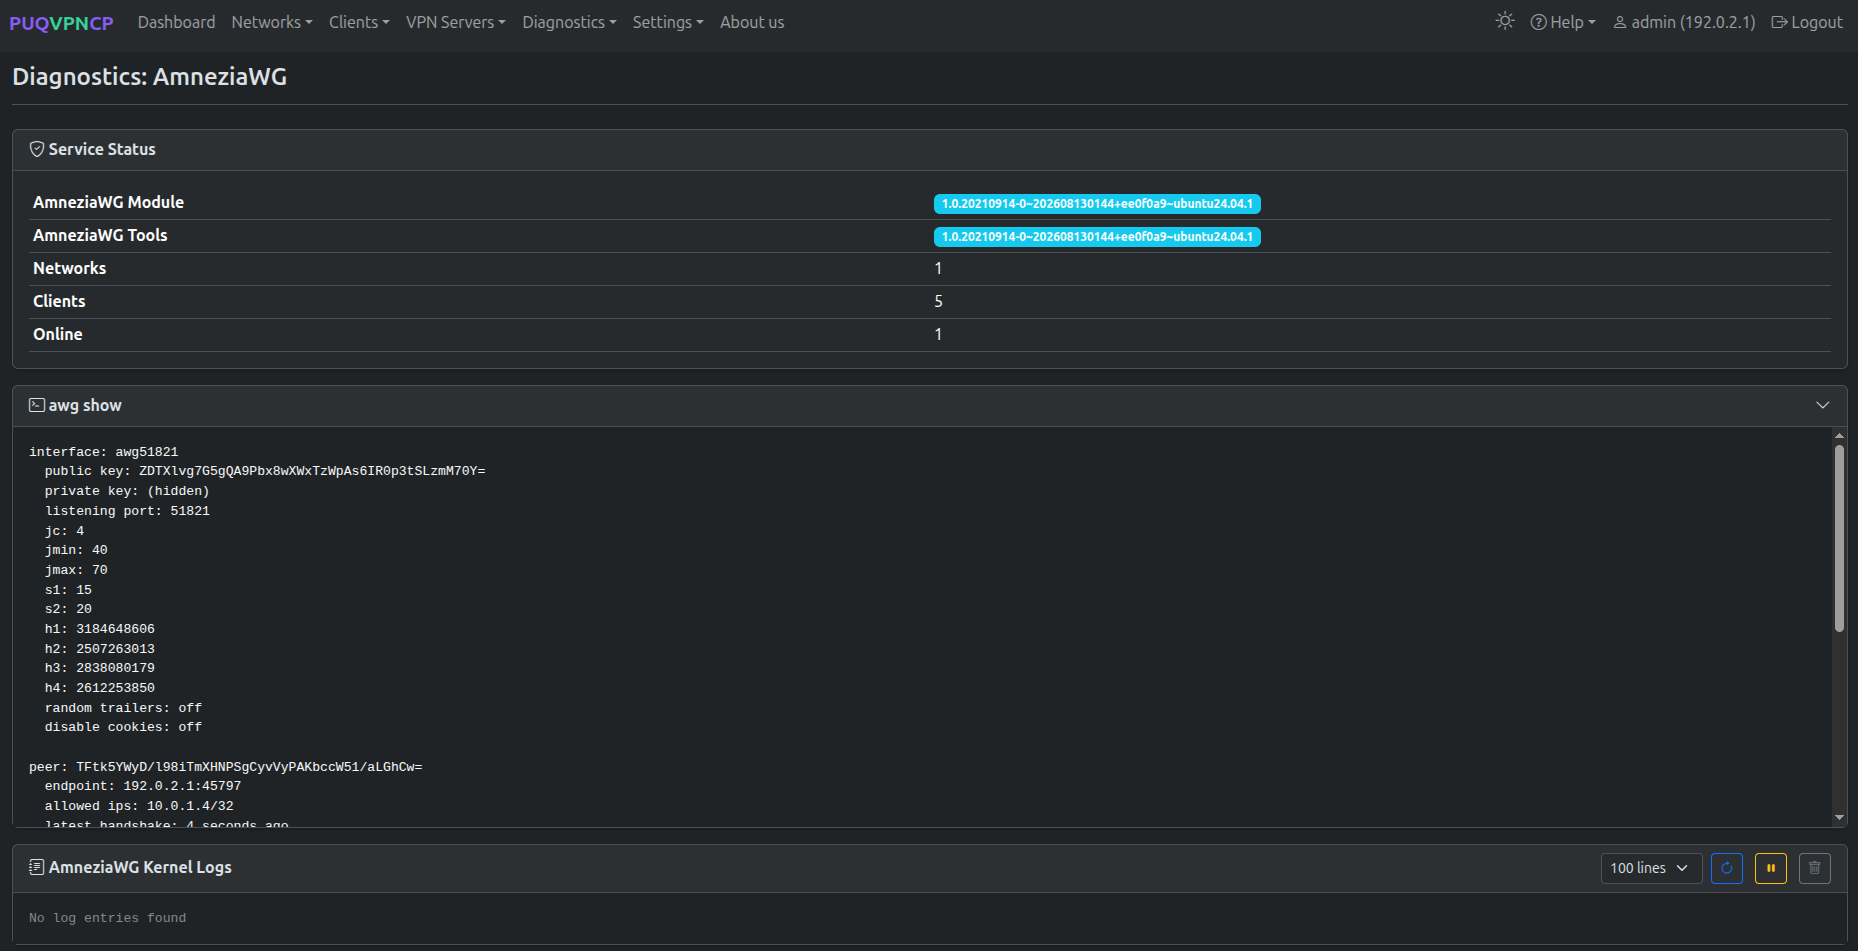Toggle the light/dark theme sun icon
Screen dimensions: 1858x951
click(1505, 21)
